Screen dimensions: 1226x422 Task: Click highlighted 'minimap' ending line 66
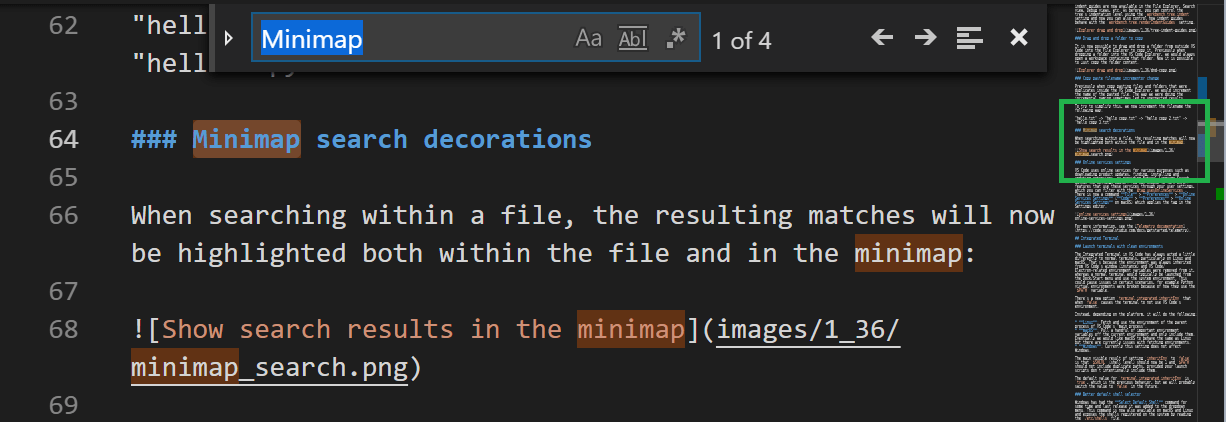pyautogui.click(x=907, y=253)
